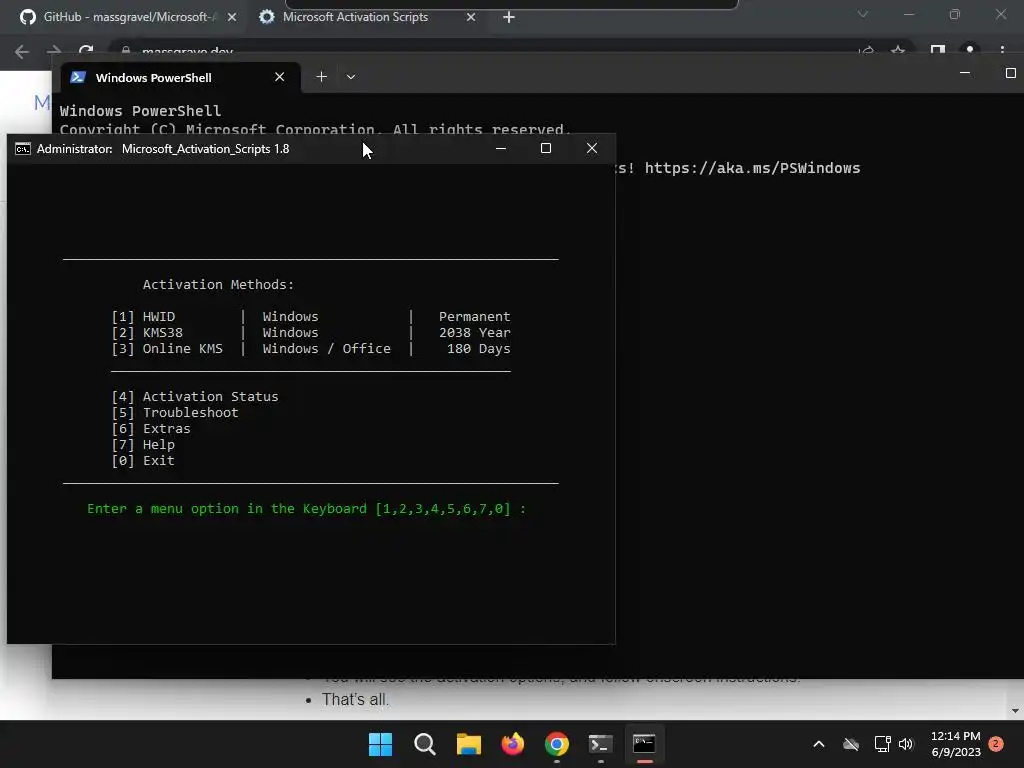This screenshot has height=768, width=1024.
Task: Open the volume speaker tray icon
Action: point(906,744)
